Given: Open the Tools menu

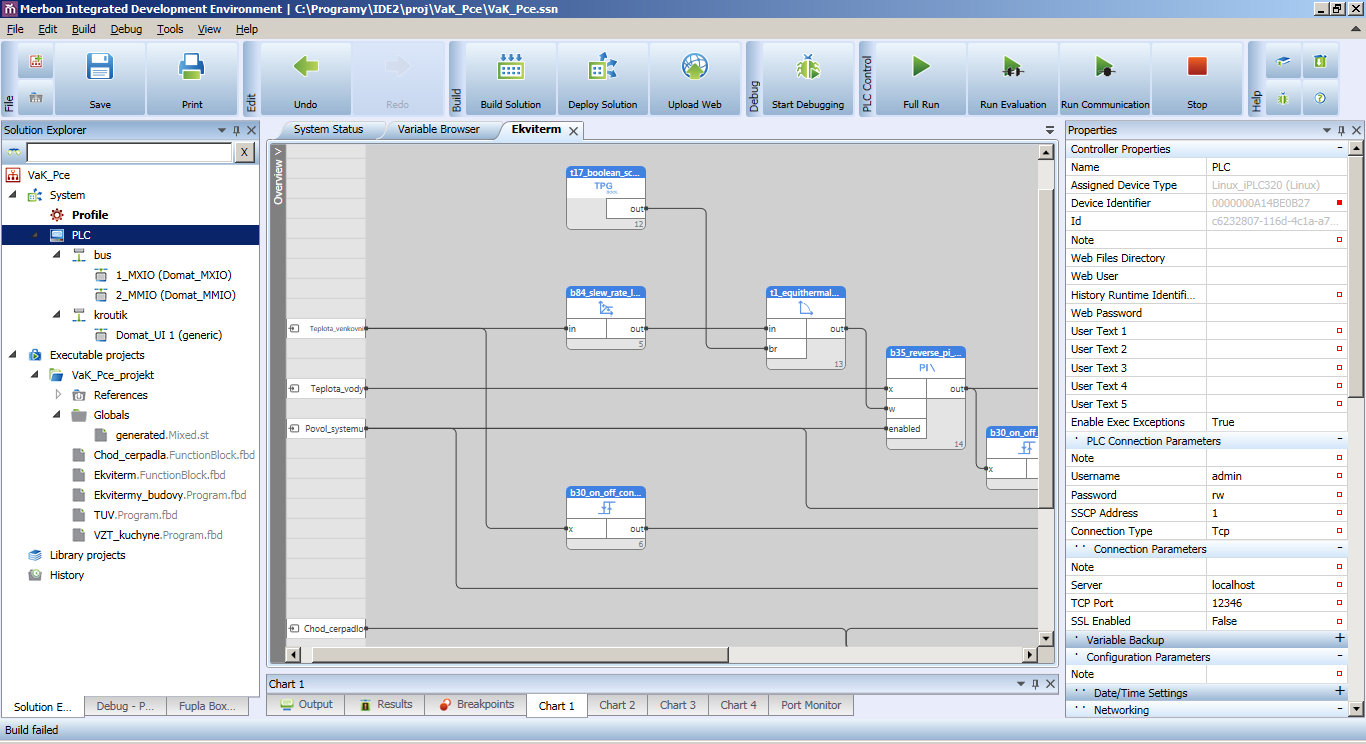Looking at the screenshot, I should pos(169,29).
